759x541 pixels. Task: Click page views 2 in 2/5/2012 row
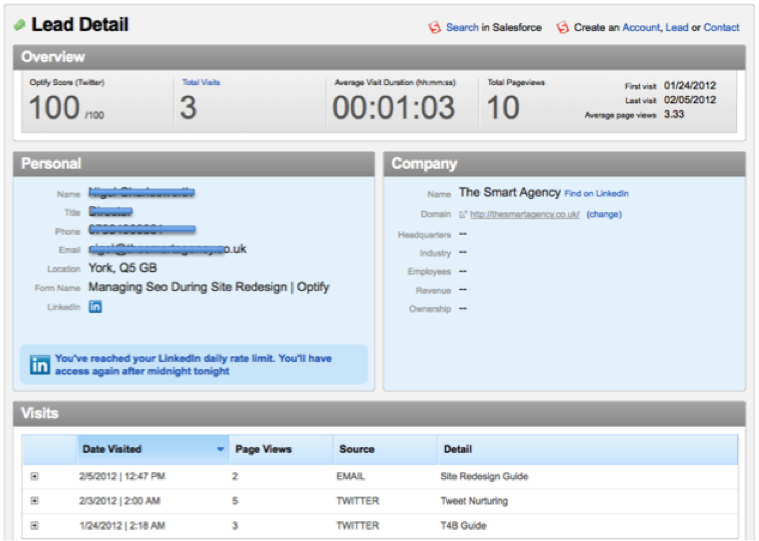pos(235,476)
